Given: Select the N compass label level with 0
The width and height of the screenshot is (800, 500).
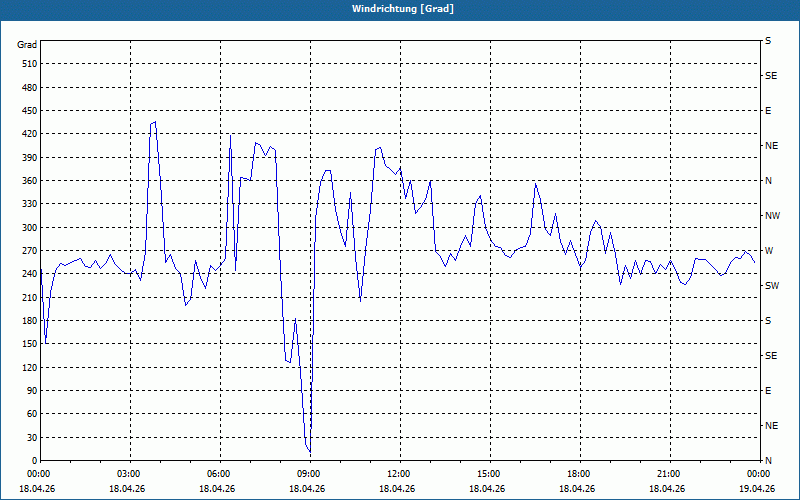Looking at the screenshot, I should pyautogui.click(x=768, y=461).
